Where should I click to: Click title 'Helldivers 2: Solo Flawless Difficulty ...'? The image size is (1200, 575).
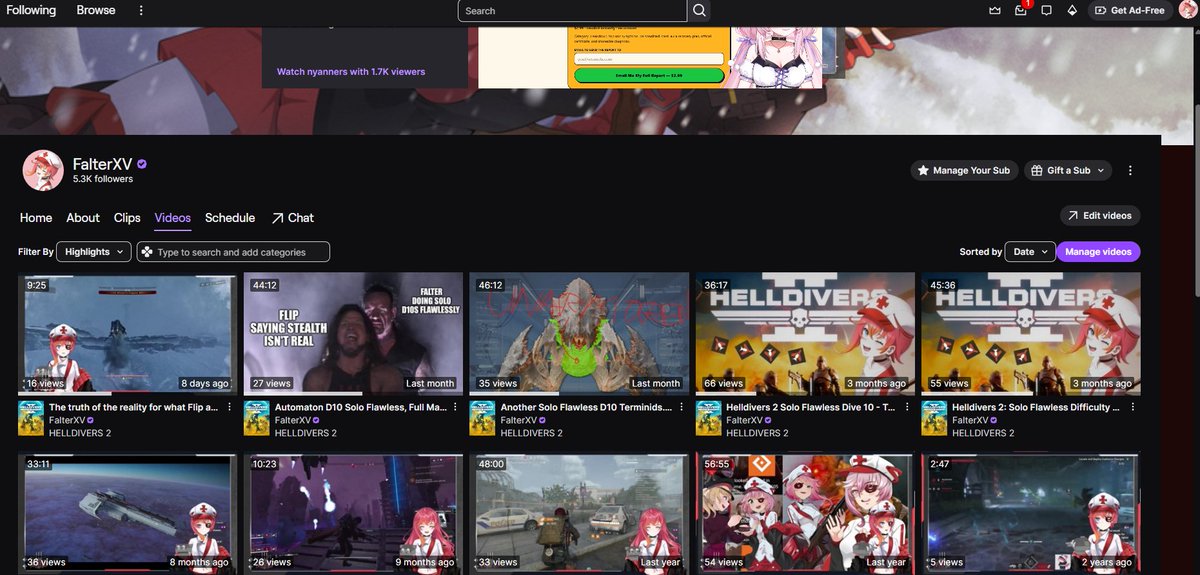1037,407
